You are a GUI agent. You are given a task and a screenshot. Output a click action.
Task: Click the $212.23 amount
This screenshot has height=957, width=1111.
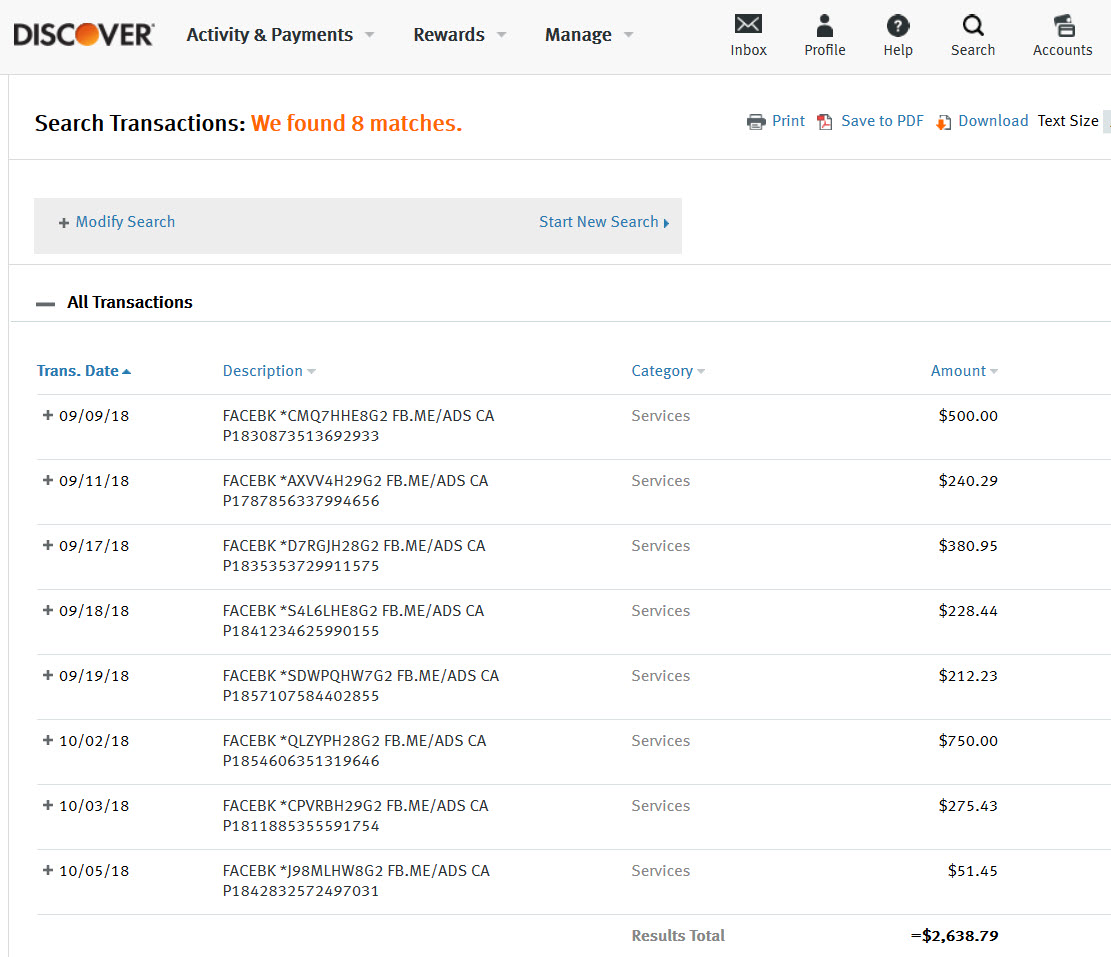coord(968,676)
